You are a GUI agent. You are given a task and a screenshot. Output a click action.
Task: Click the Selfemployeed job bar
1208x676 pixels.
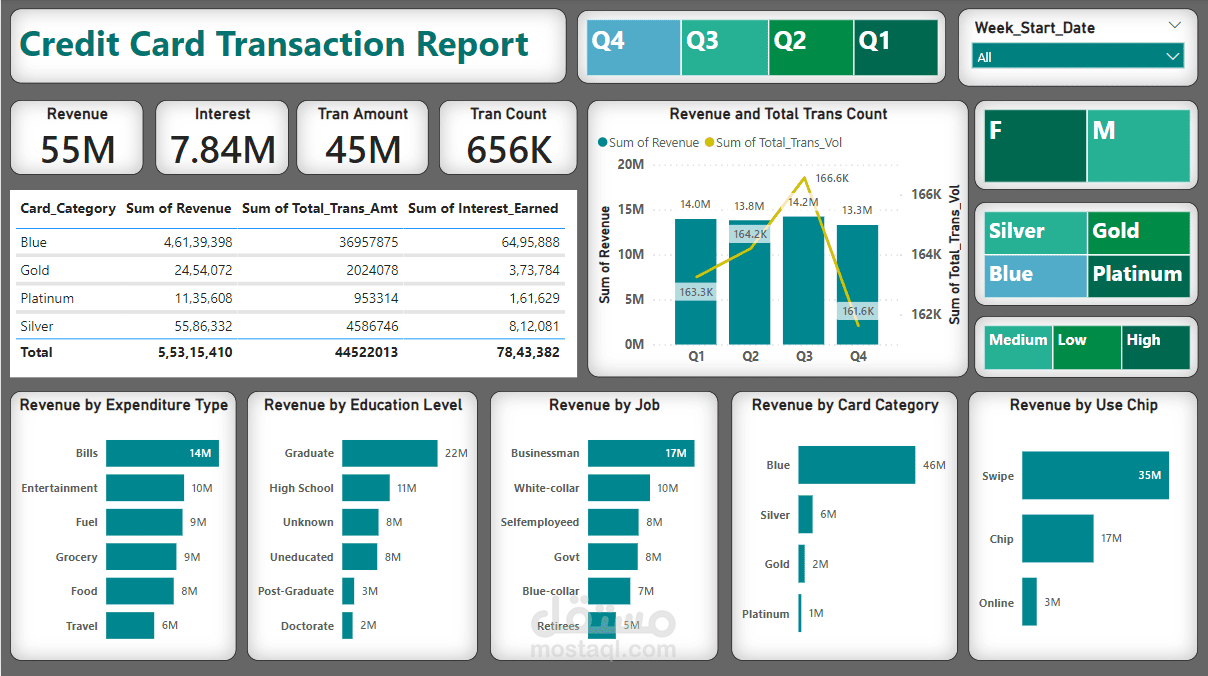click(613, 522)
